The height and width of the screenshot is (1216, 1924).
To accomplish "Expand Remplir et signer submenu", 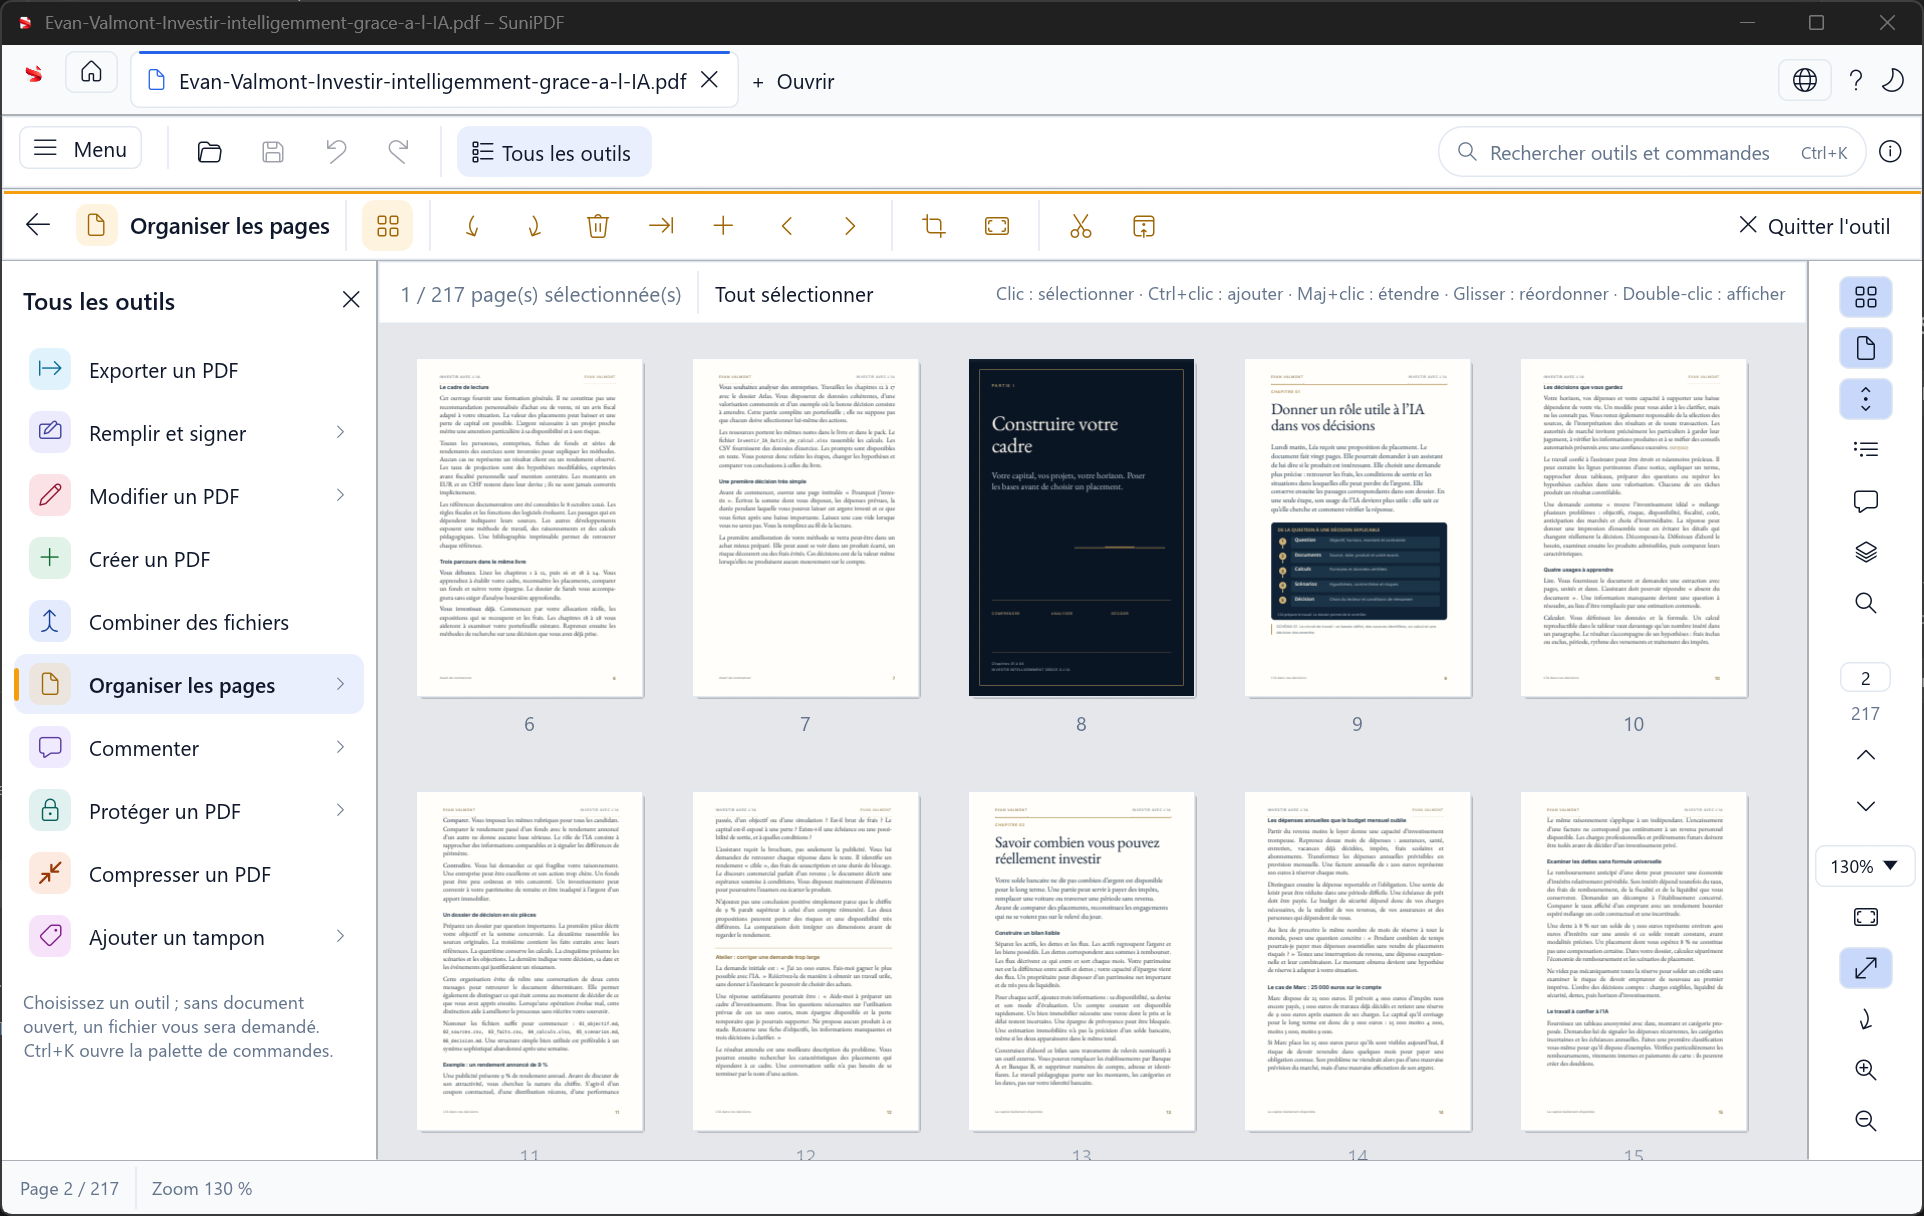I will click(341, 432).
